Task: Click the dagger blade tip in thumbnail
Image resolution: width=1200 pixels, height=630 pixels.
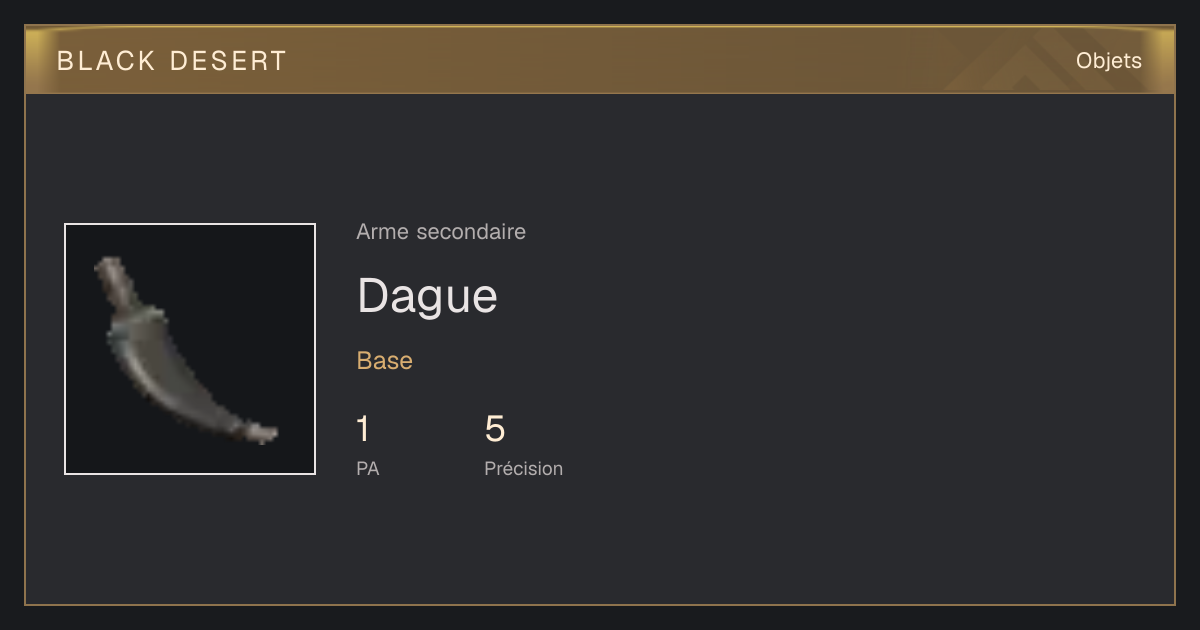Action: pos(264,433)
